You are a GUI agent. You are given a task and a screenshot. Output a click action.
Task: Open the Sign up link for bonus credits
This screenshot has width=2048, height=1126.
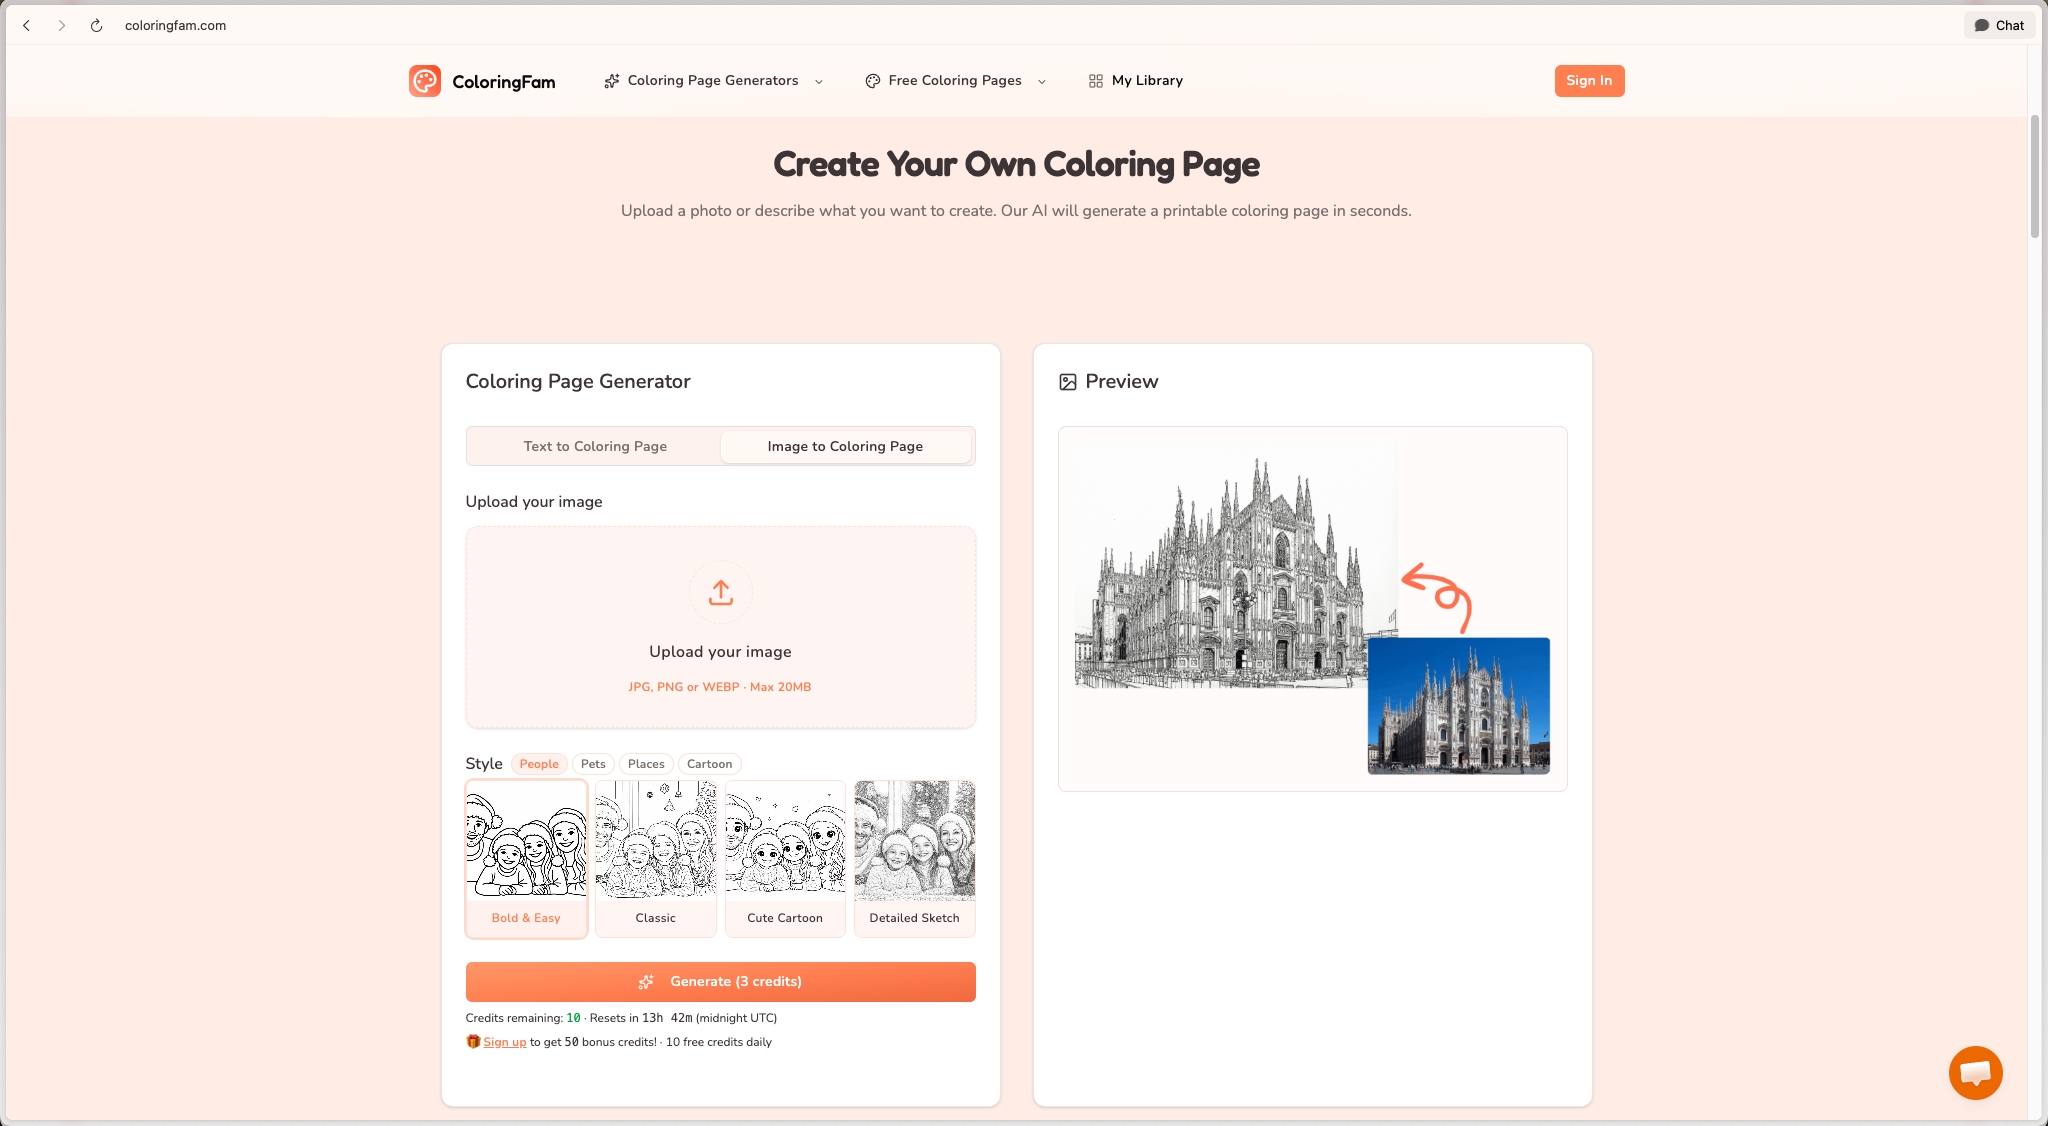coord(504,1041)
